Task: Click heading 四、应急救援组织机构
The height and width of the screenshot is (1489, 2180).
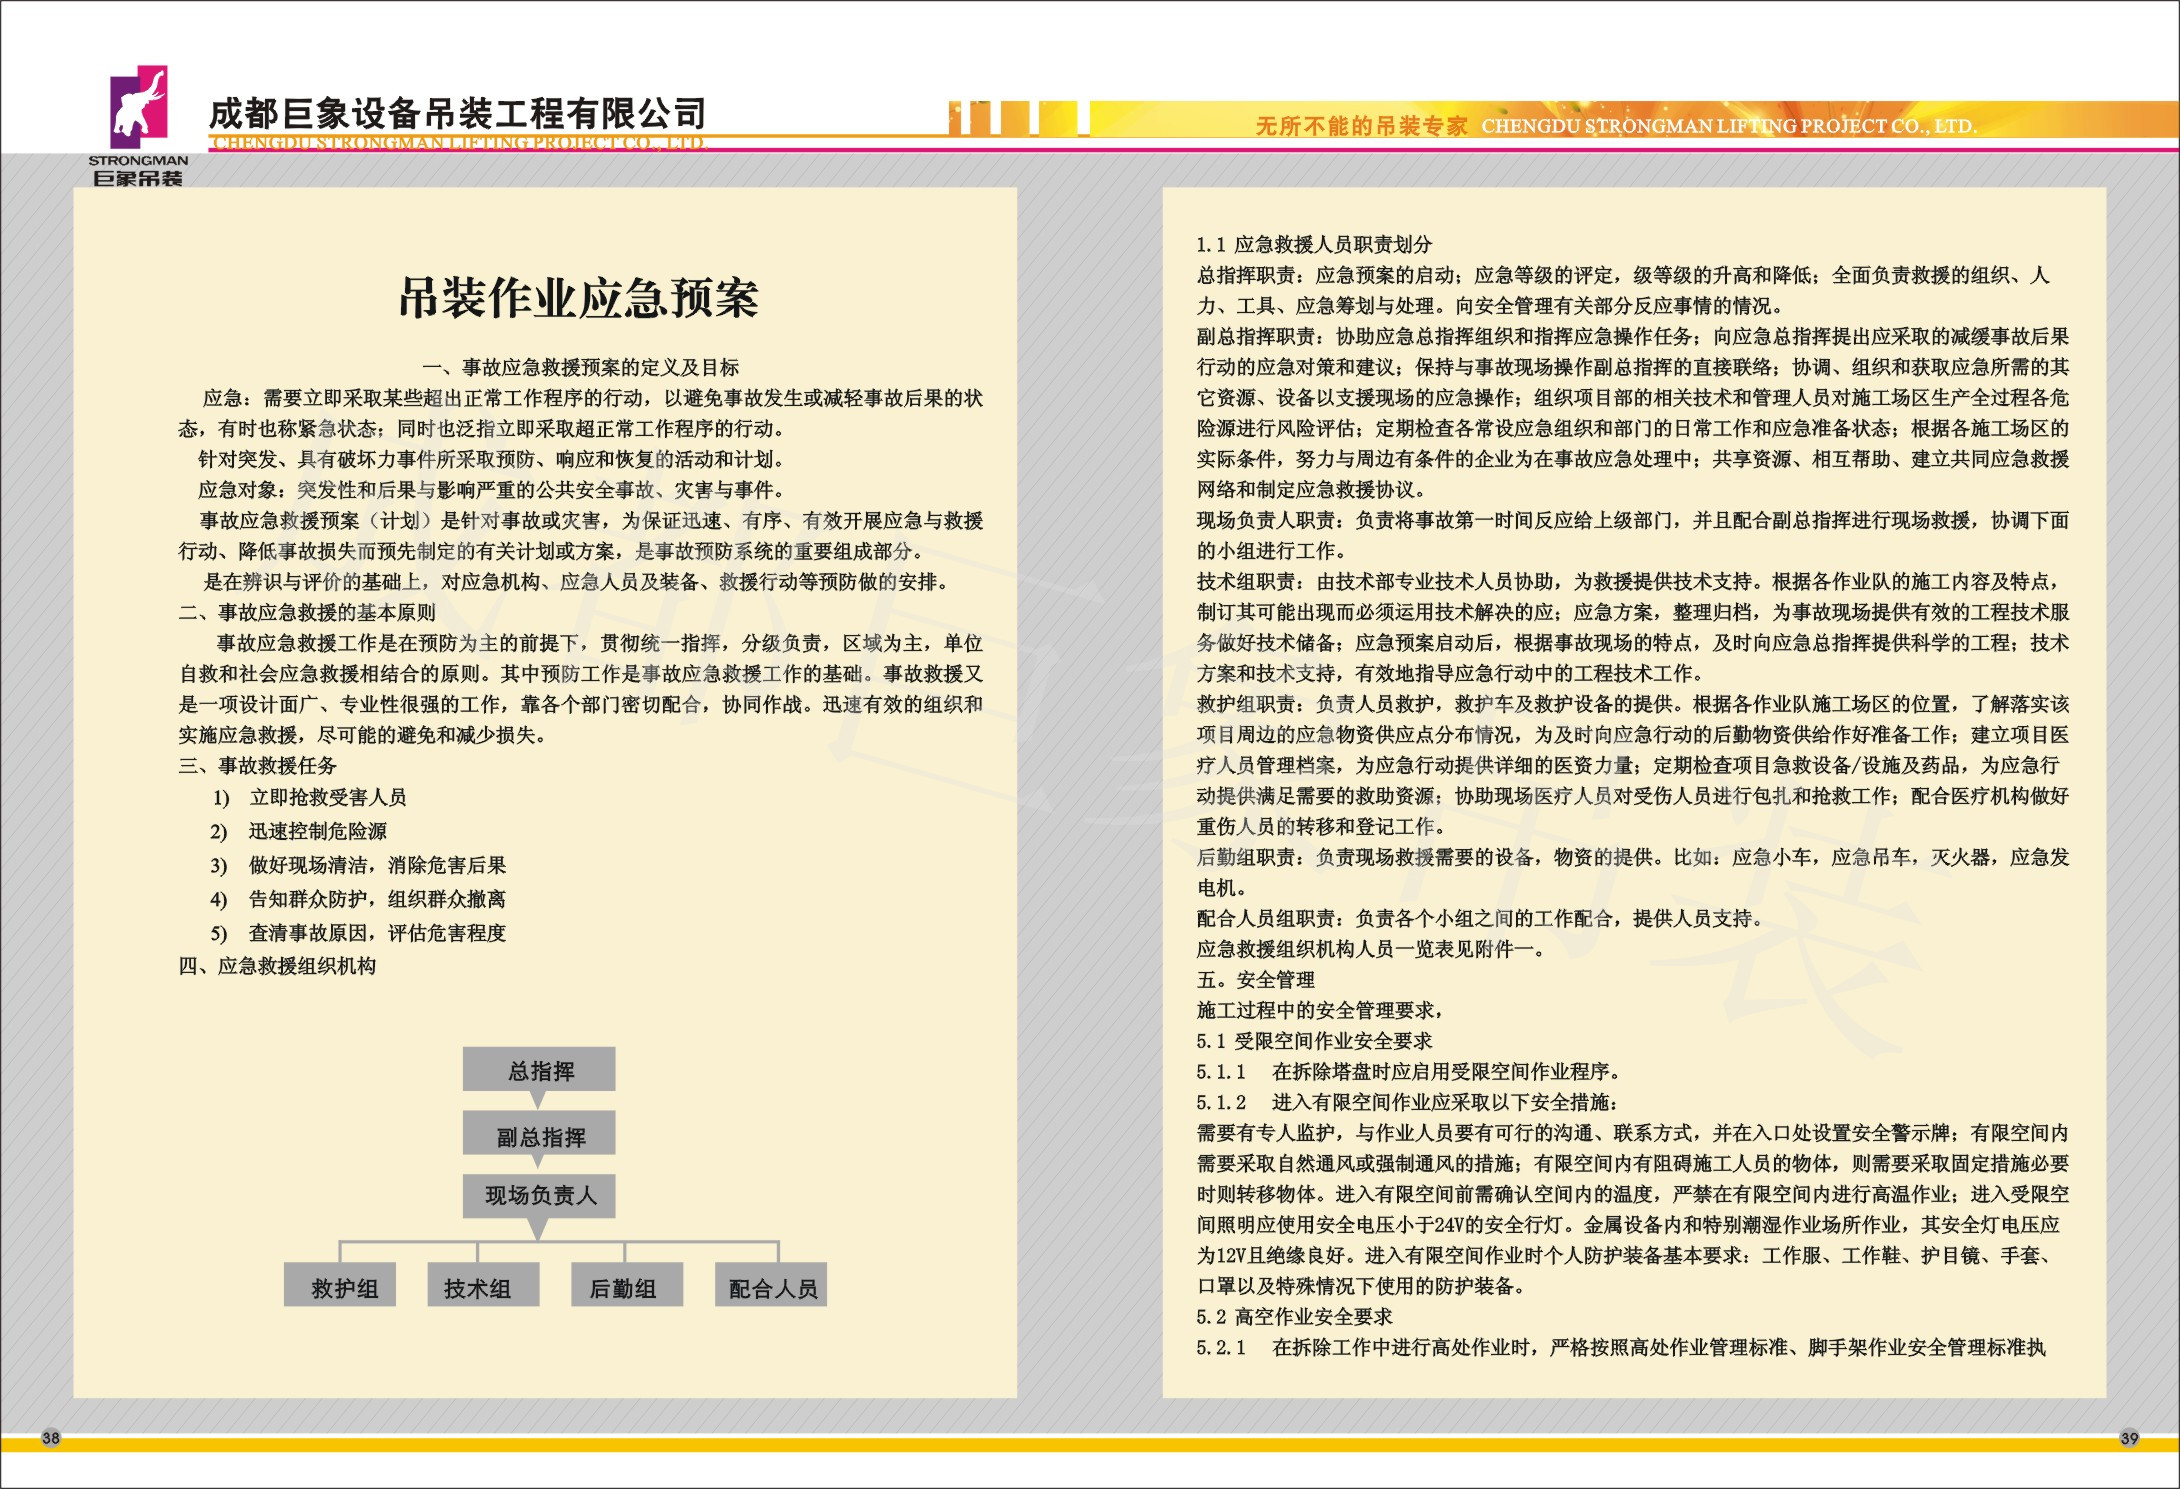Action: pyautogui.click(x=277, y=966)
